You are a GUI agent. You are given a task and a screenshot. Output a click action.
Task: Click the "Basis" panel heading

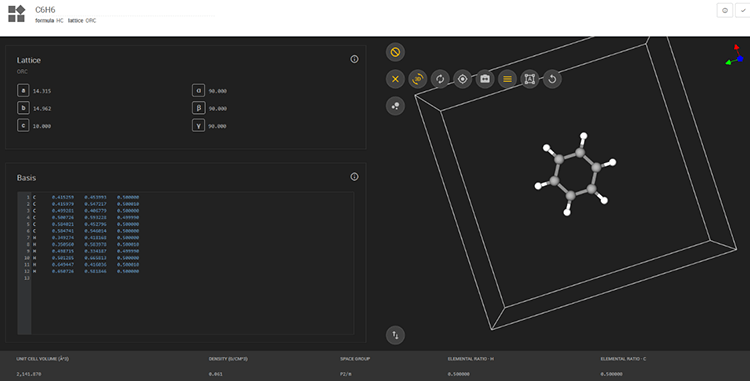click(26, 178)
